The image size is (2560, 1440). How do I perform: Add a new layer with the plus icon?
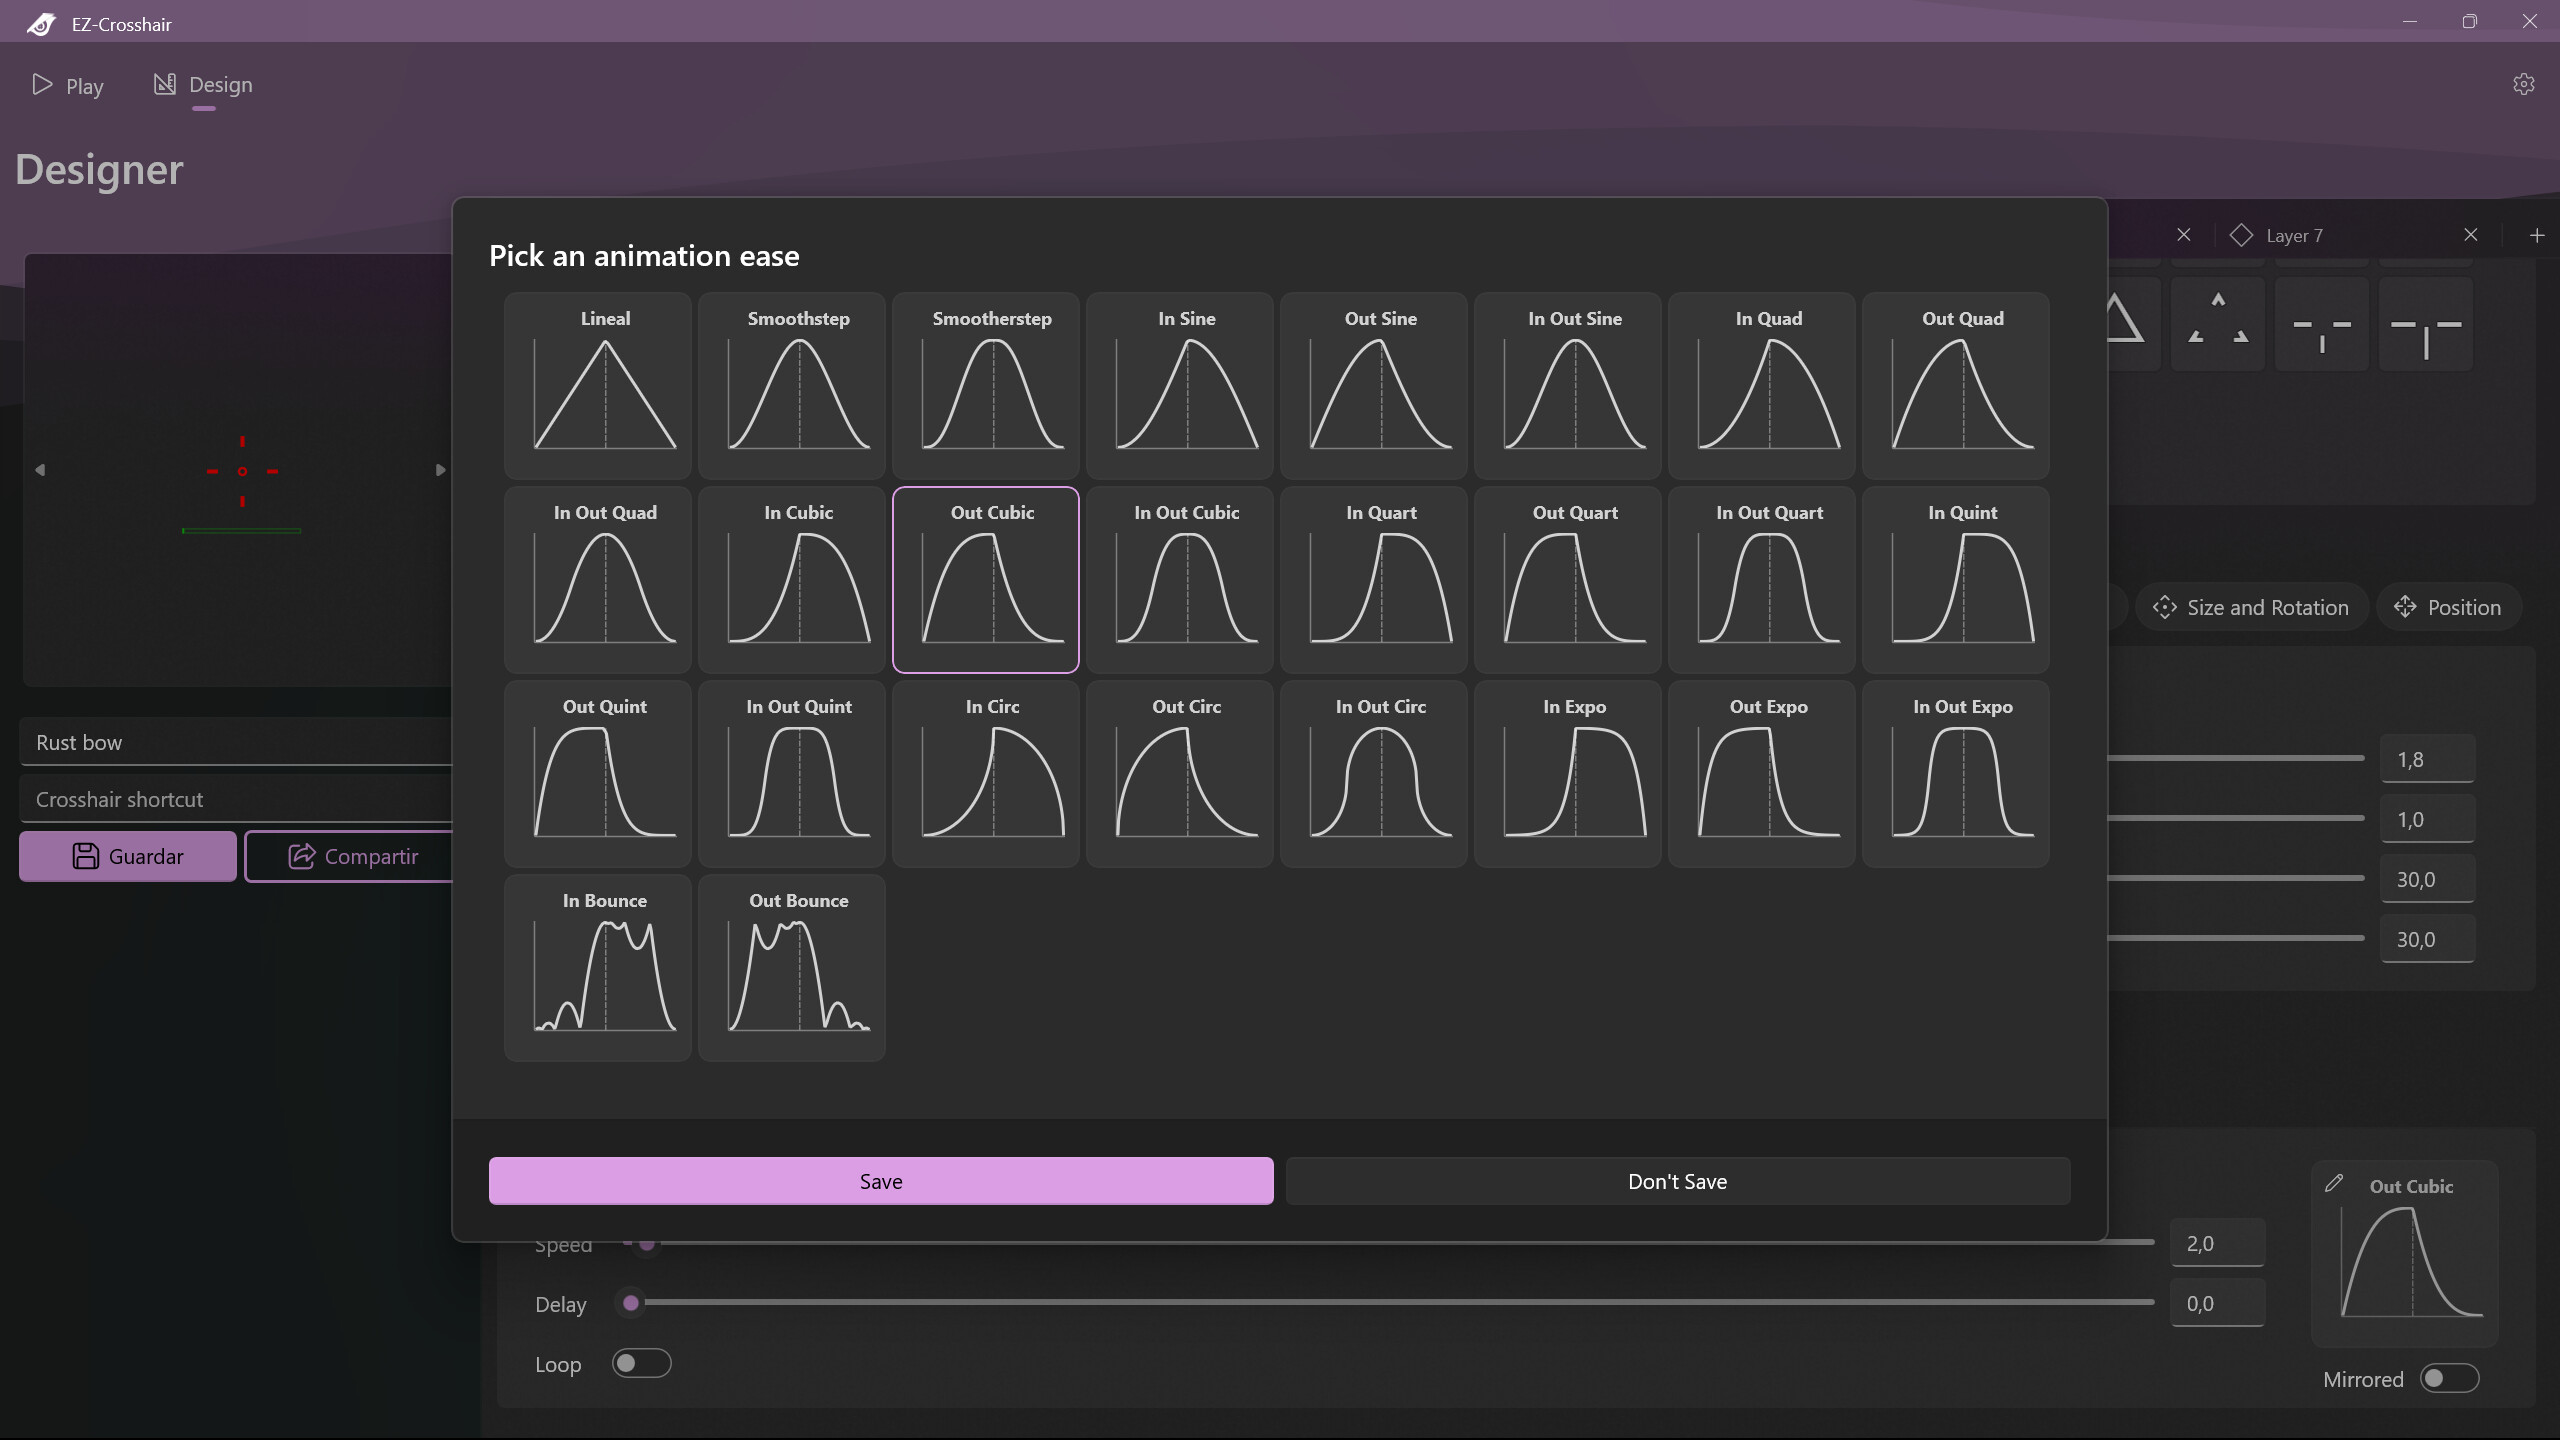[x=2538, y=235]
